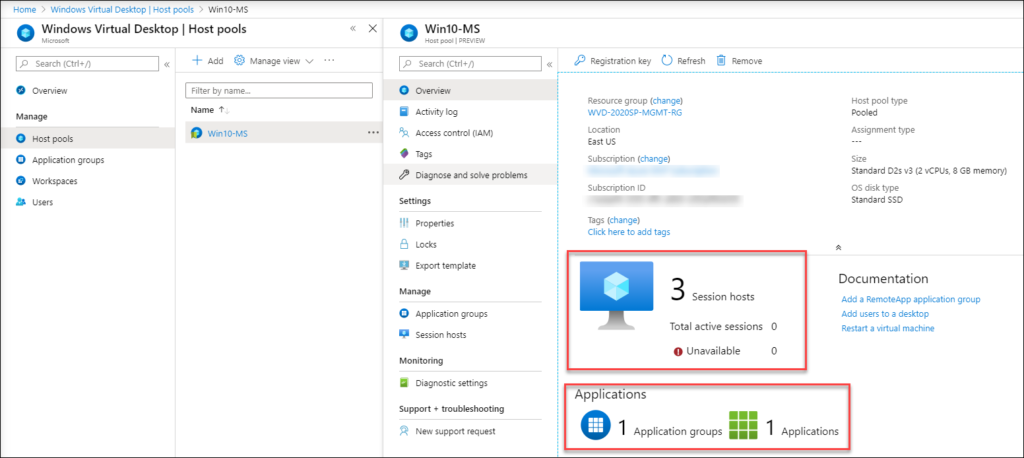The image size is (1024, 458).
Task: Click the Filter by name field
Action: [x=279, y=90]
